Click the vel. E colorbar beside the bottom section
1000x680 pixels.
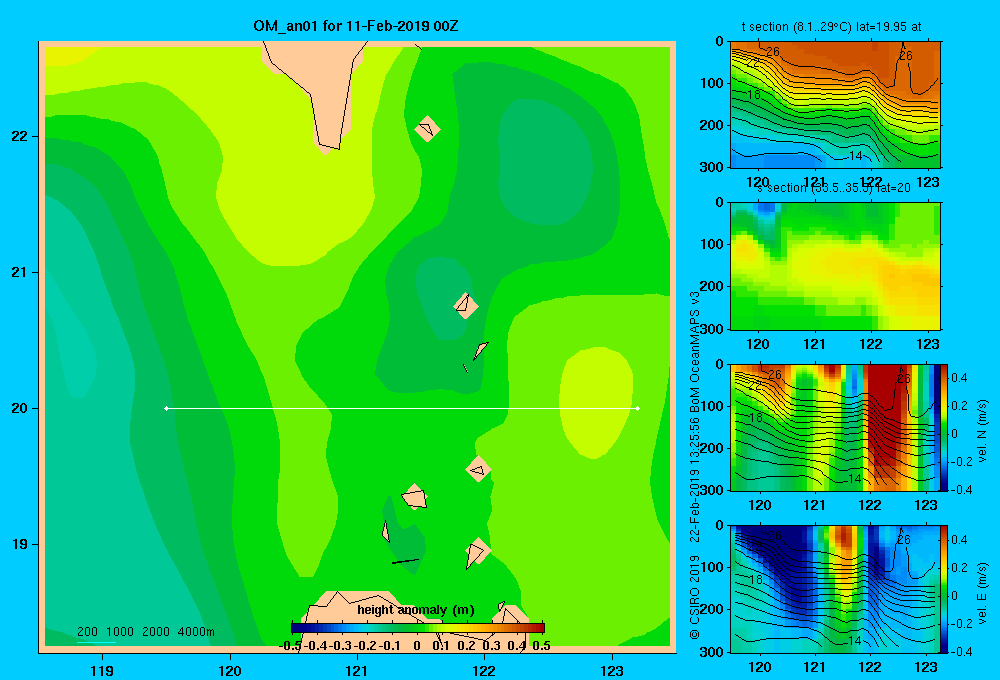[945, 589]
